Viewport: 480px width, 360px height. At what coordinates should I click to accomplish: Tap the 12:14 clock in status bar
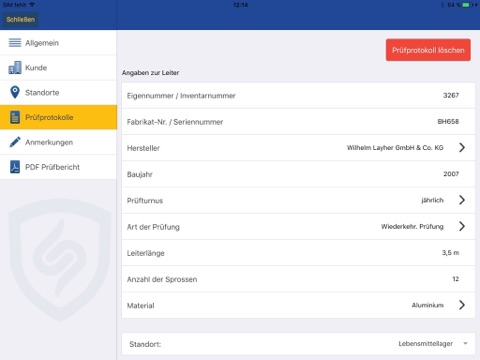click(x=240, y=5)
